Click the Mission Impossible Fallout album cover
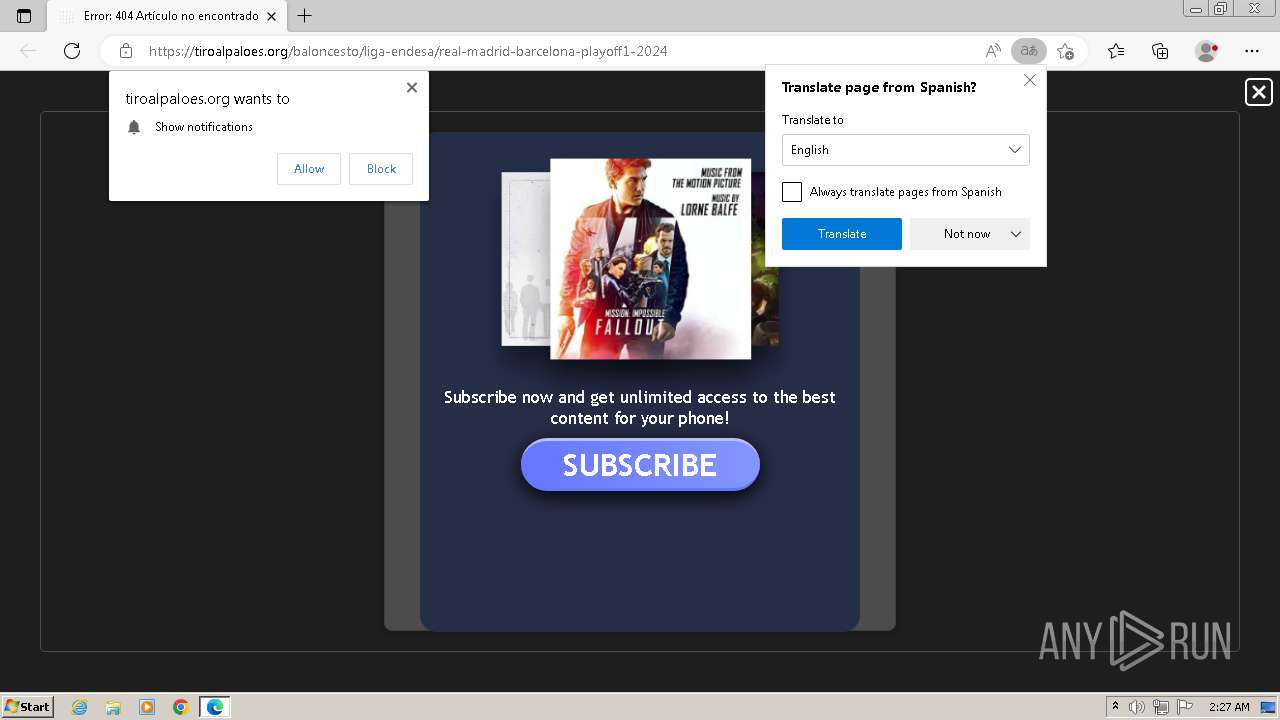1280x720 pixels. coord(650,259)
